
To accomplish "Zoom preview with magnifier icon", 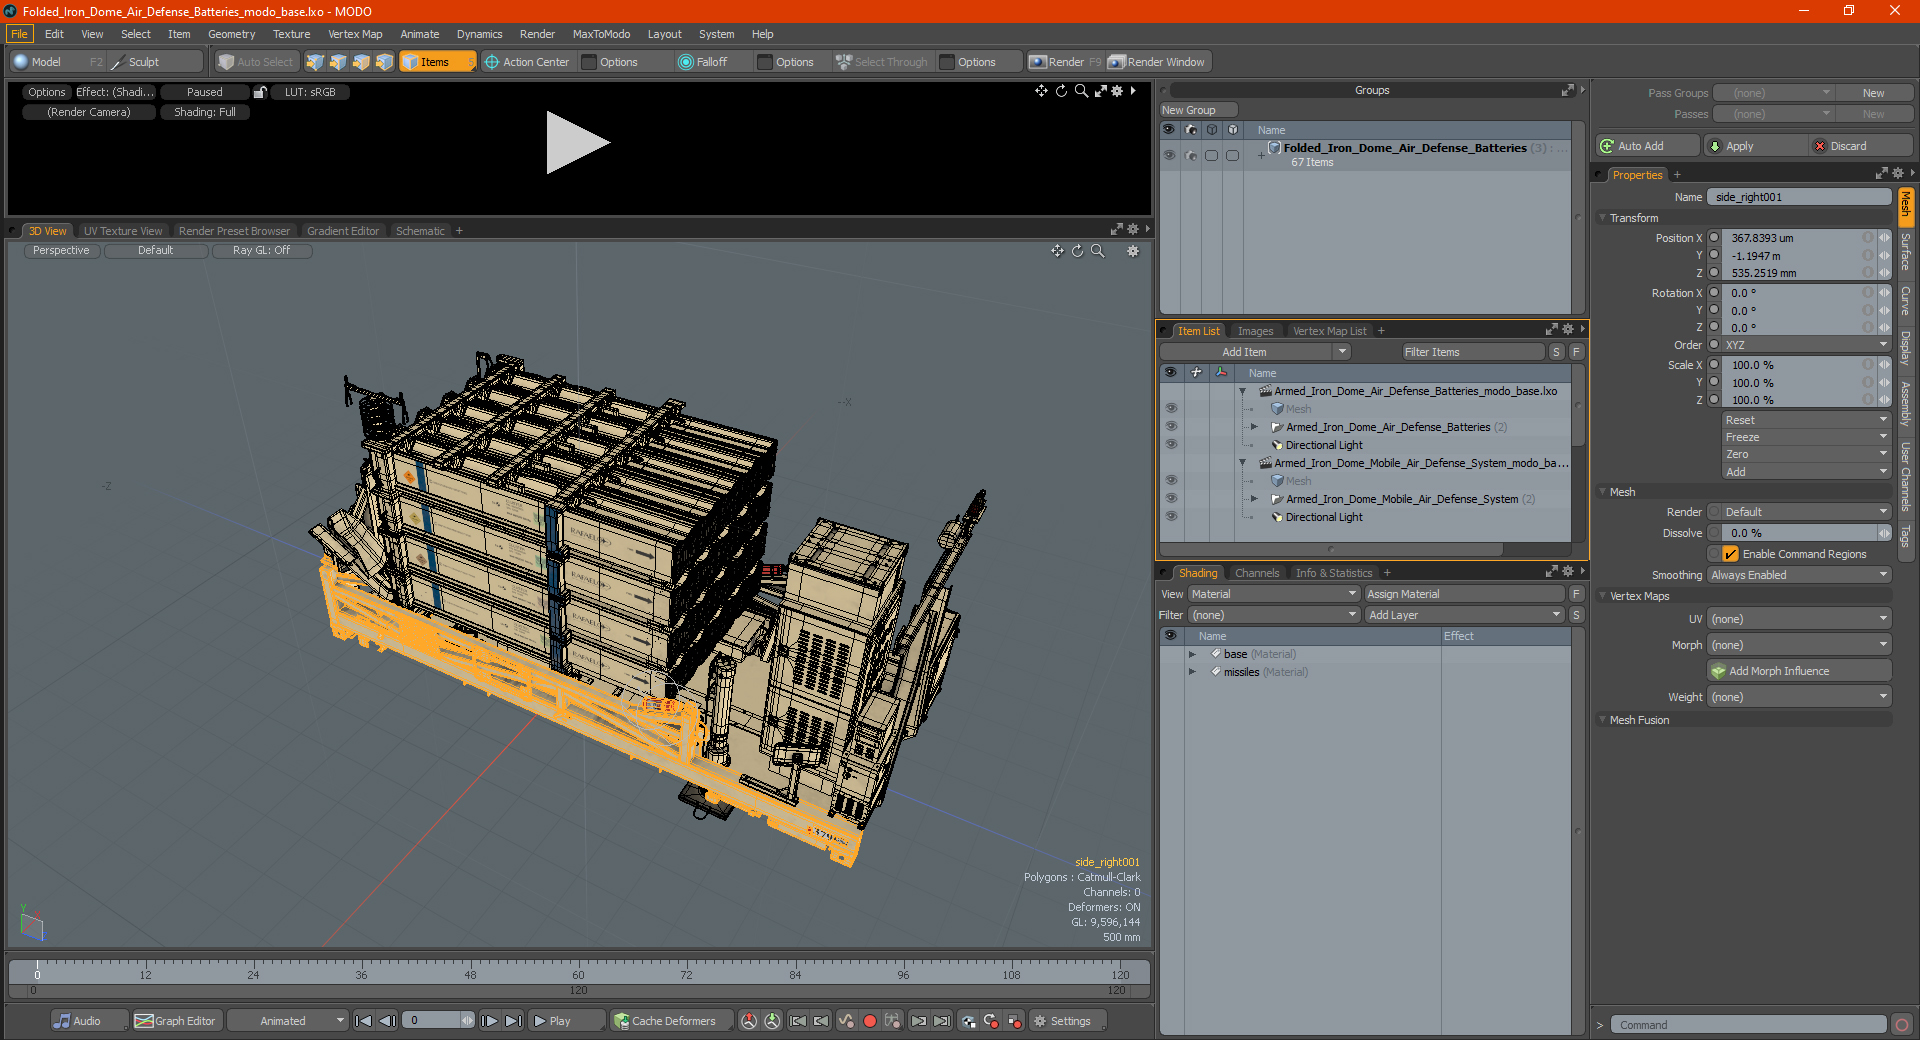I will click(x=1081, y=91).
